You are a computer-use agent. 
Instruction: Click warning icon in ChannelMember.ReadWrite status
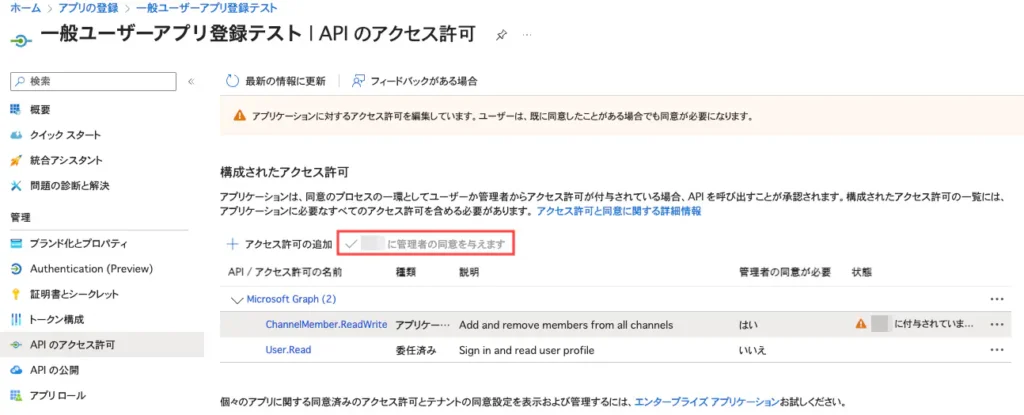pos(861,324)
